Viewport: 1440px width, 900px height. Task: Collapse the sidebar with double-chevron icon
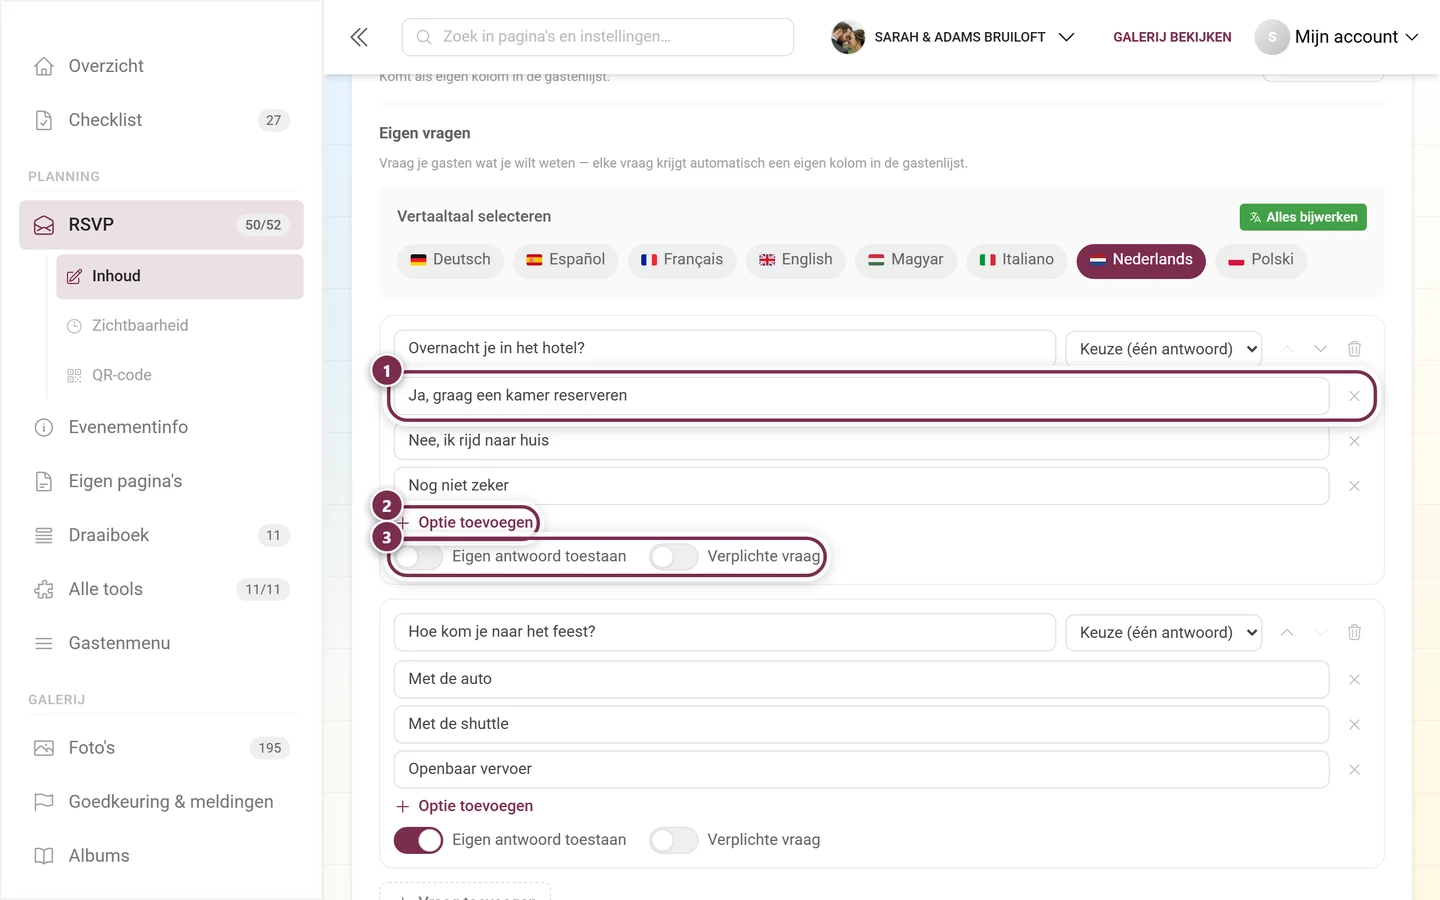(359, 37)
